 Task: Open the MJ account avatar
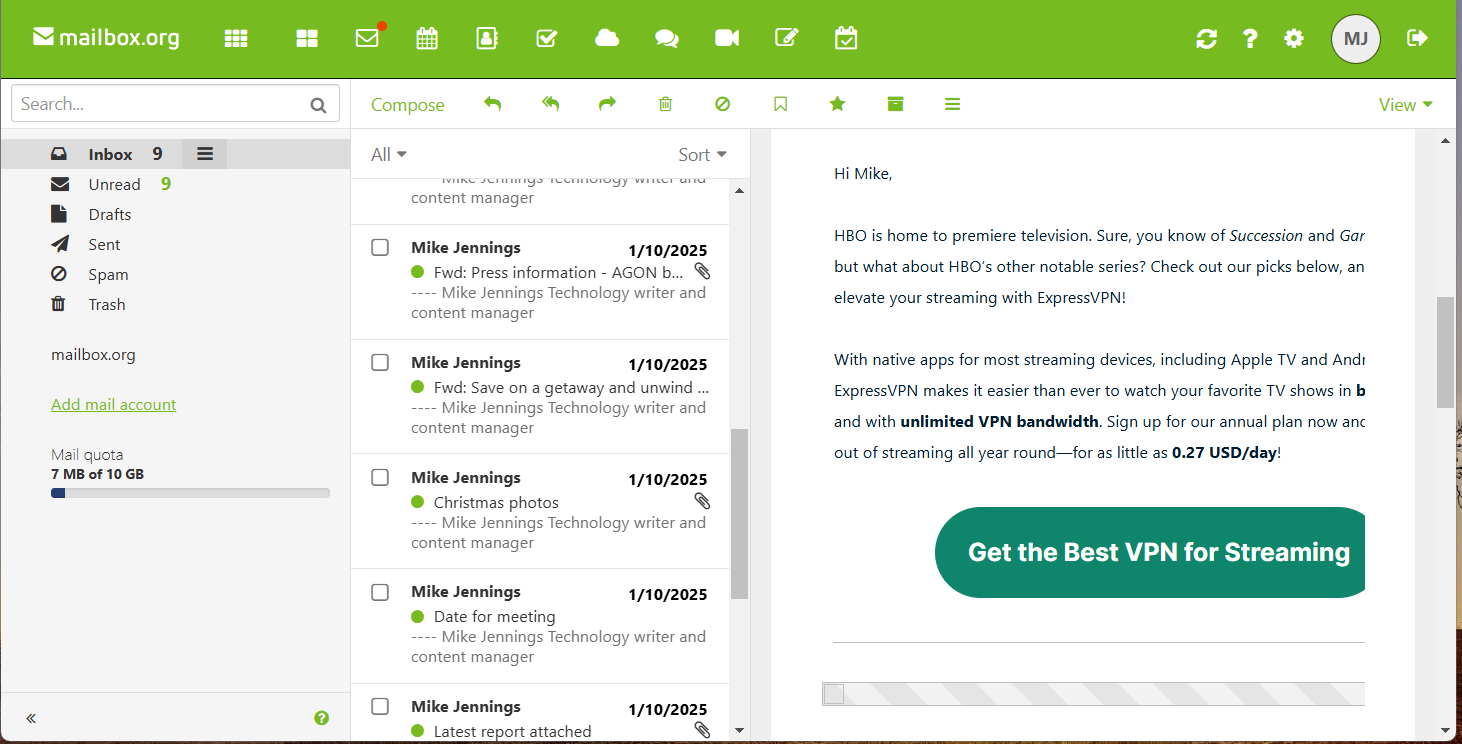1356,39
